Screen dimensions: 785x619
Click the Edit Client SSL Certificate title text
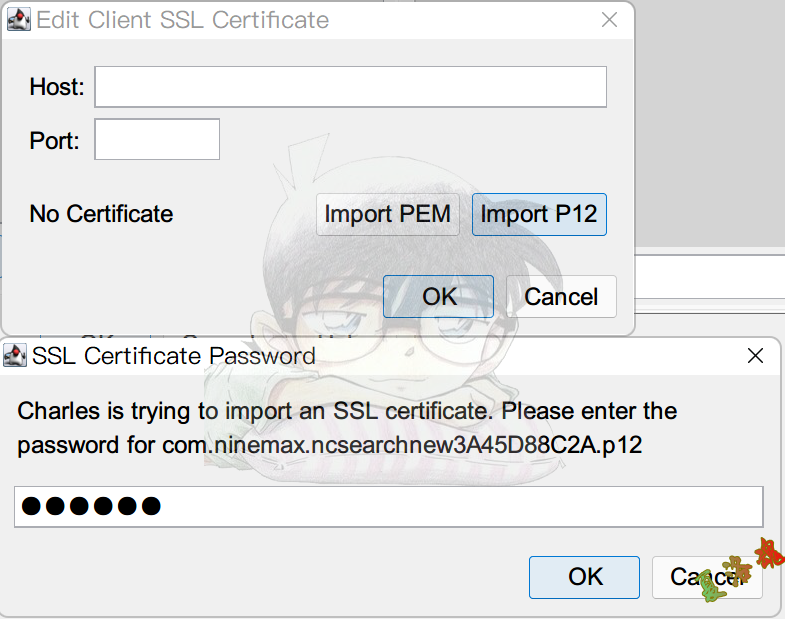pyautogui.click(x=182, y=19)
